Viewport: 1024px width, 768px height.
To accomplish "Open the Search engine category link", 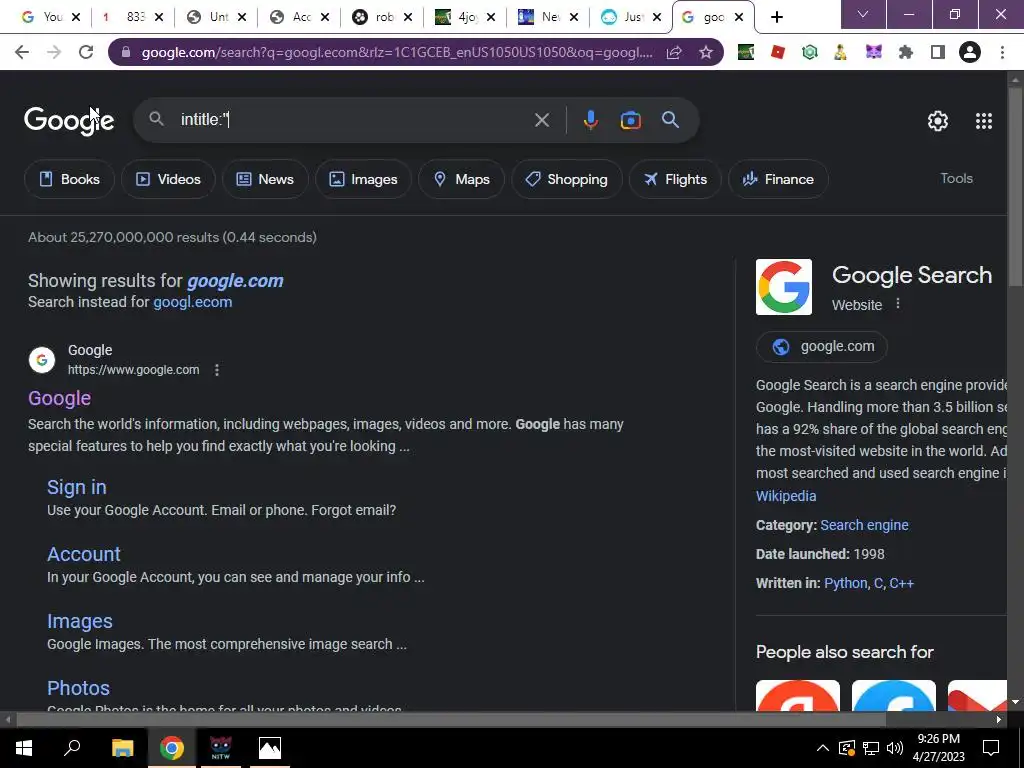I will click(864, 525).
